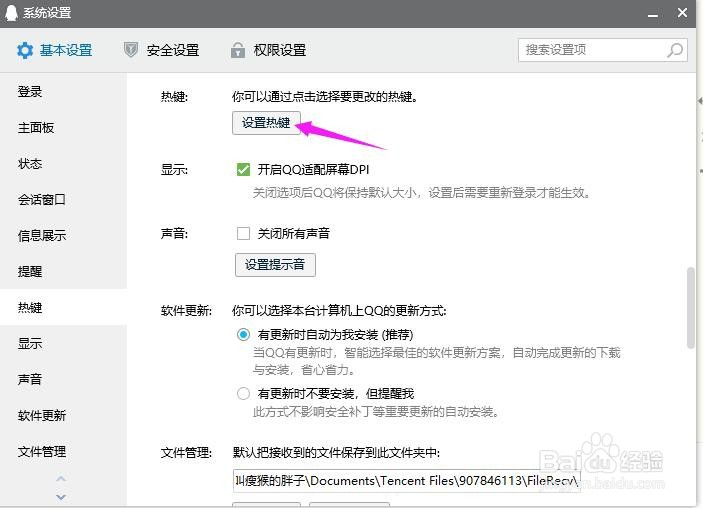Screen dimensions: 703x508
Task: Click the magnifier search icon
Action: coord(675,50)
